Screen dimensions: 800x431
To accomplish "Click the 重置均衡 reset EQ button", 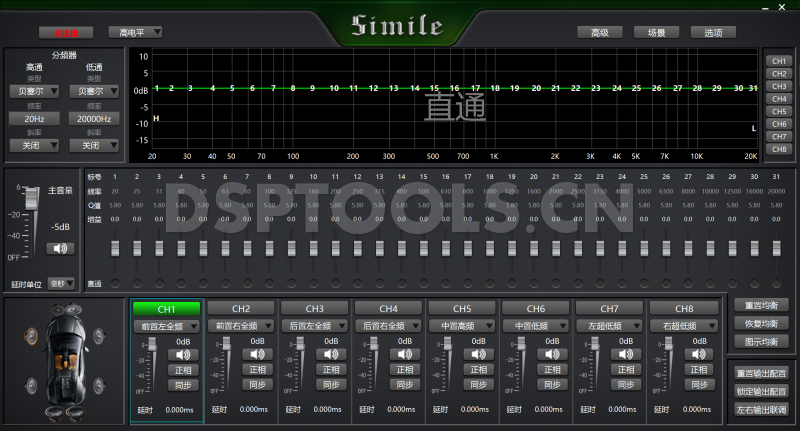I will coord(761,305).
